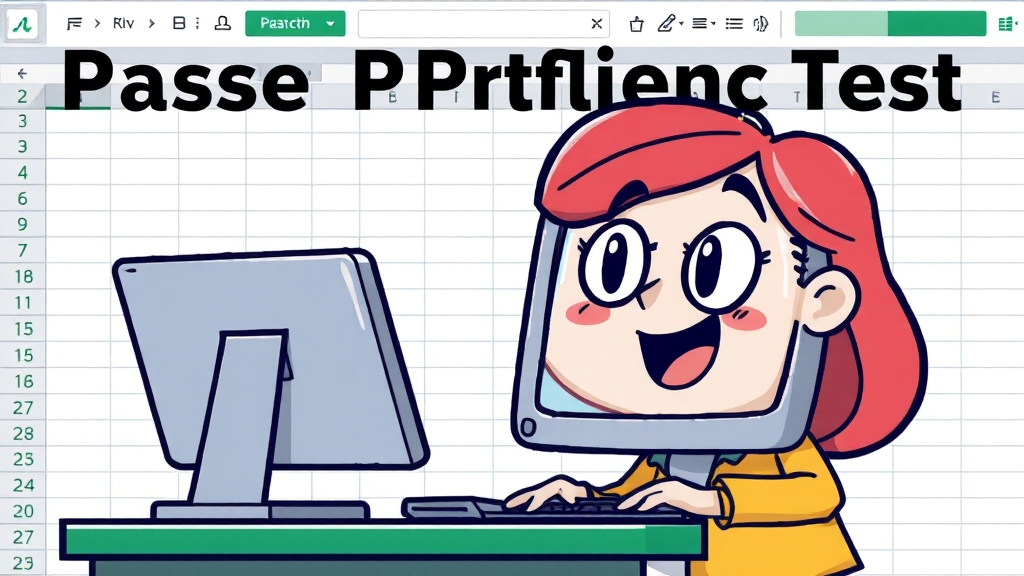The width and height of the screenshot is (1024, 576).
Task: Select row header 18
Action: point(23,277)
